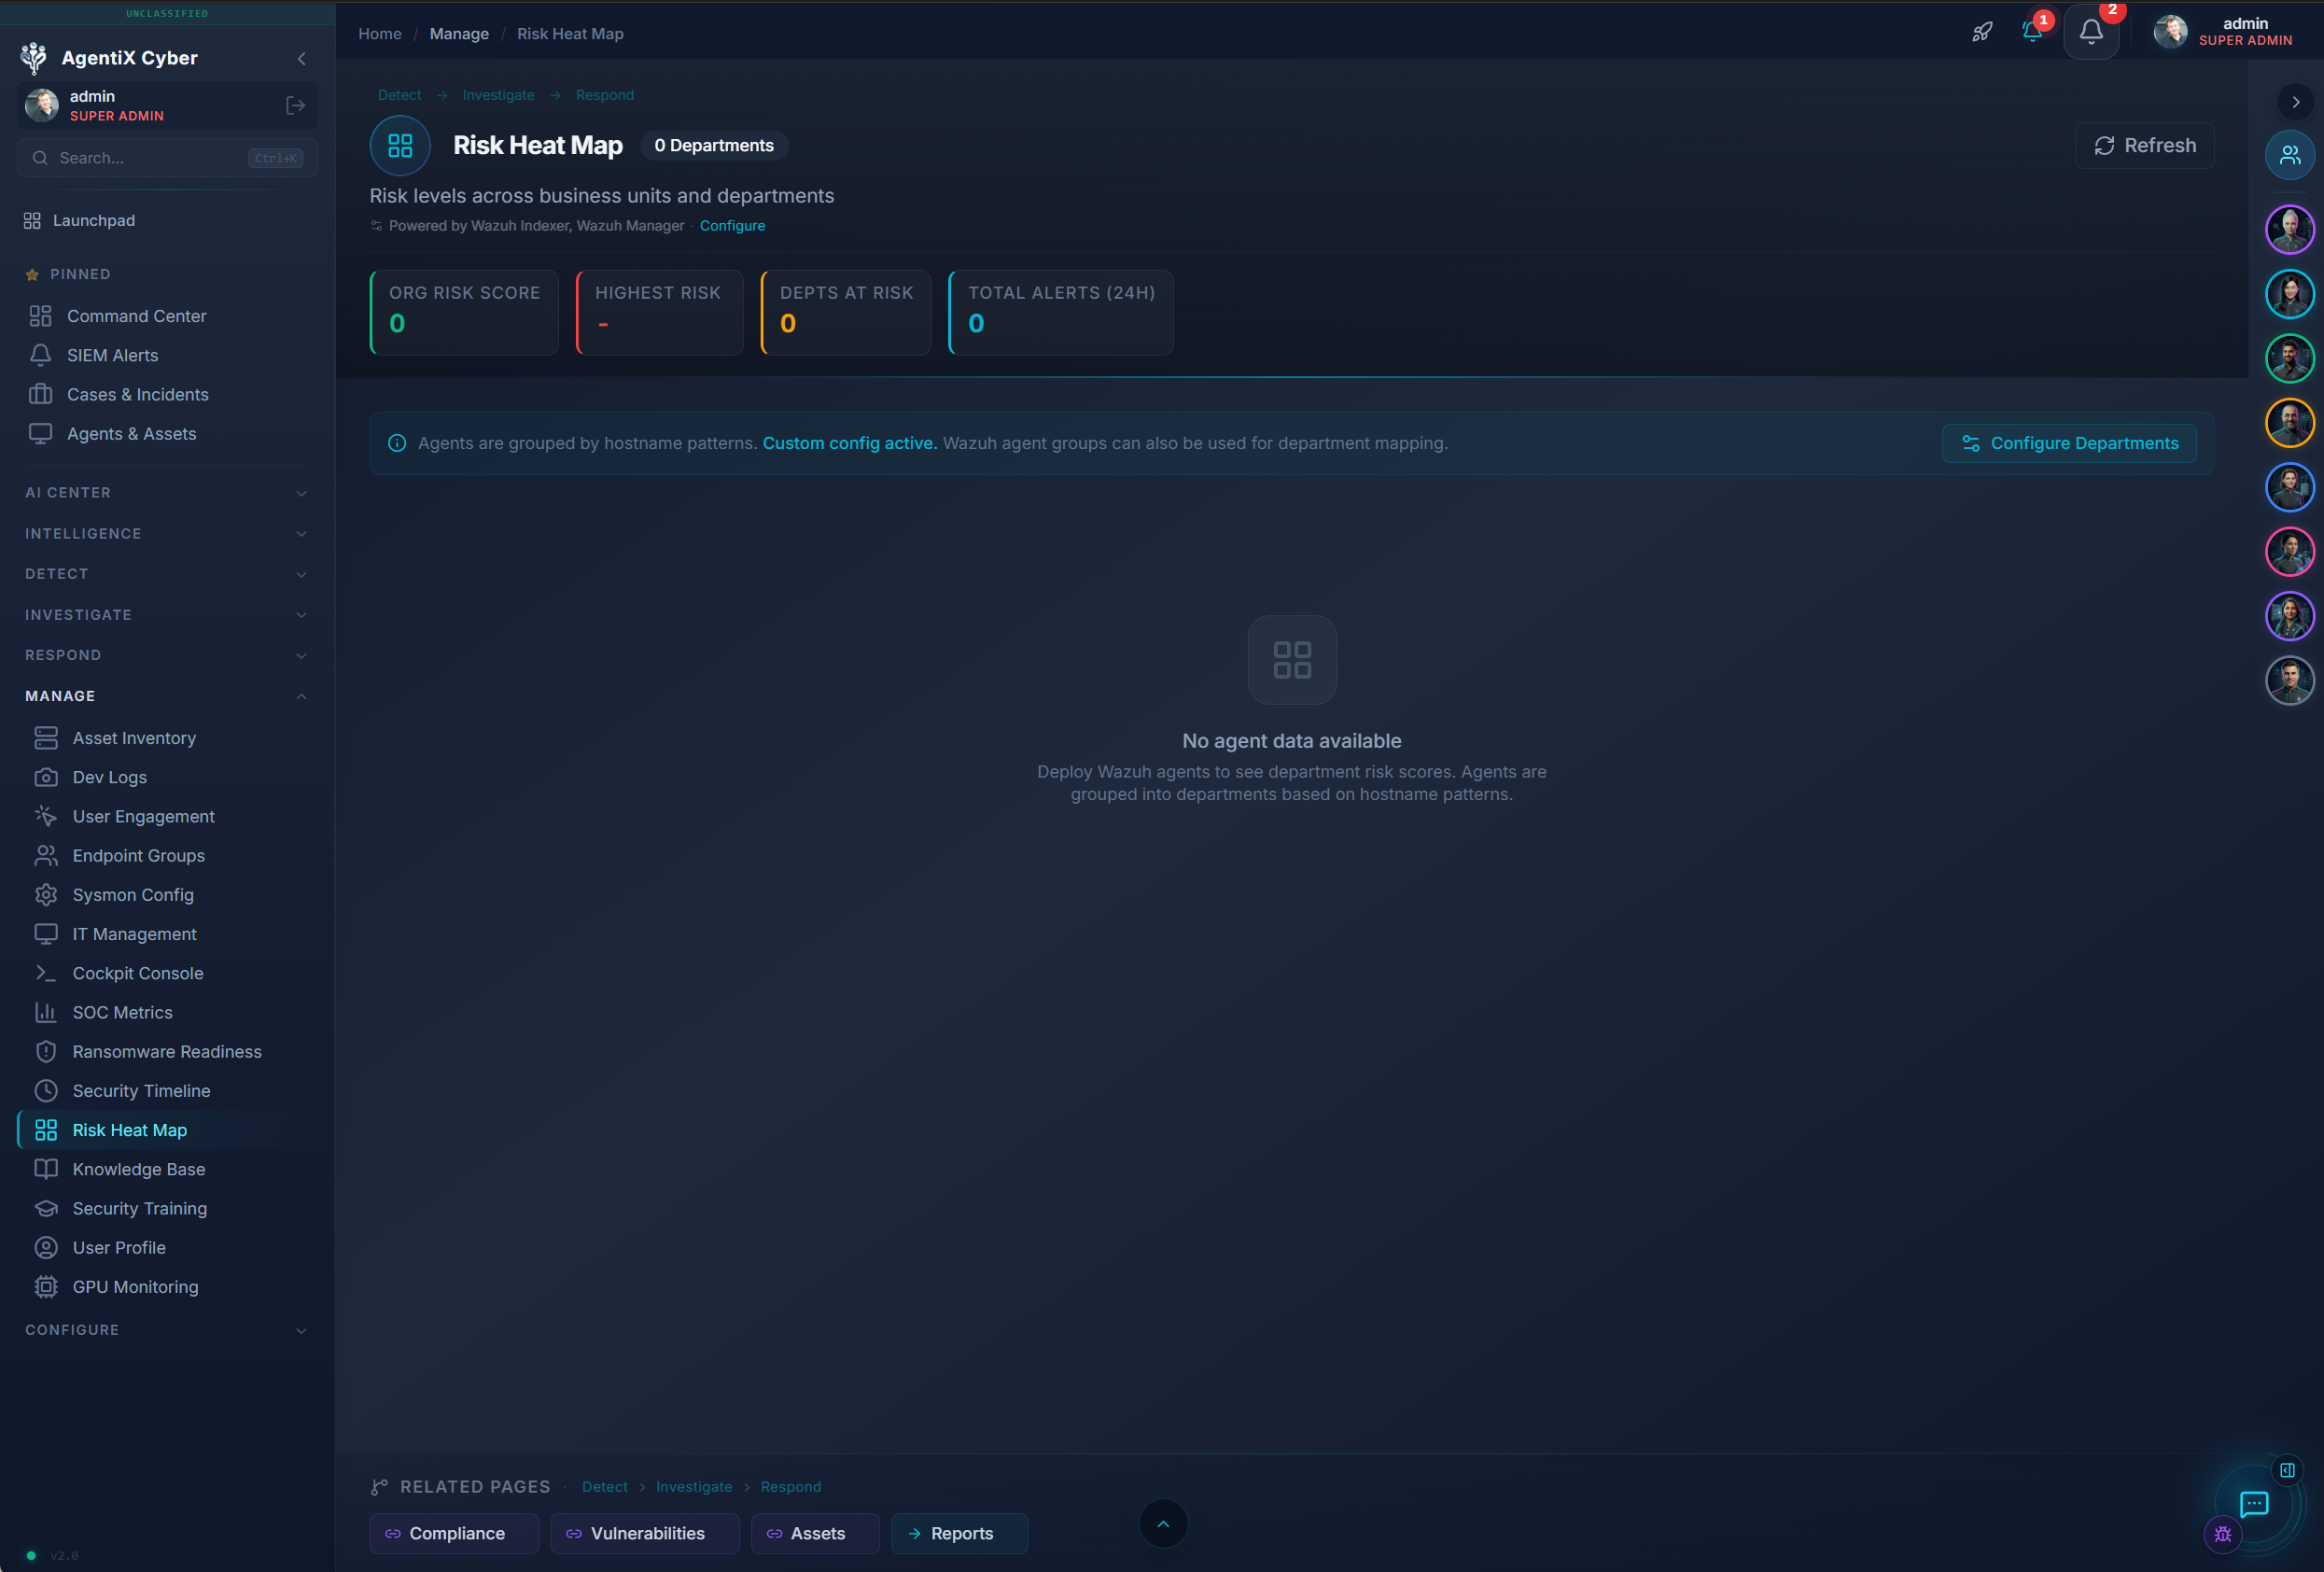This screenshot has width=2324, height=1572.
Task: Open GPU Monitoring in Manage section
Action: pos(135,1287)
